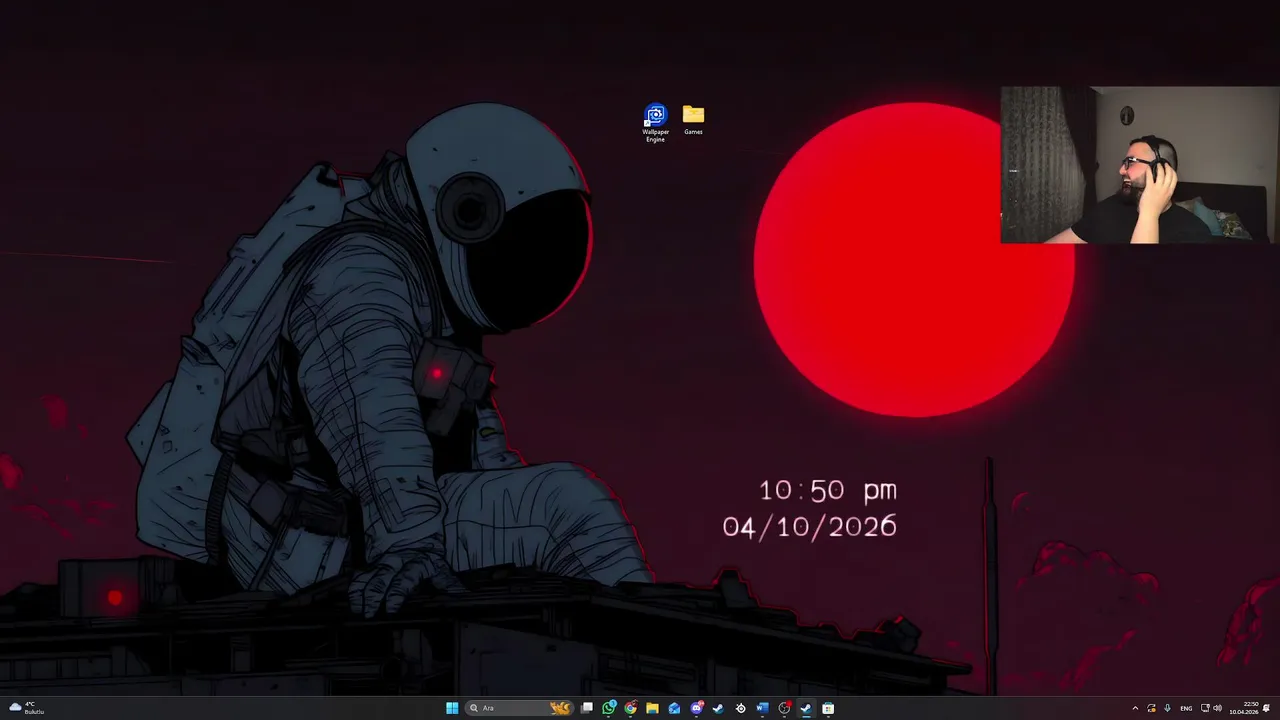Switch to the active Steam window icon
This screenshot has height=720, width=1280.
[x=806, y=708]
